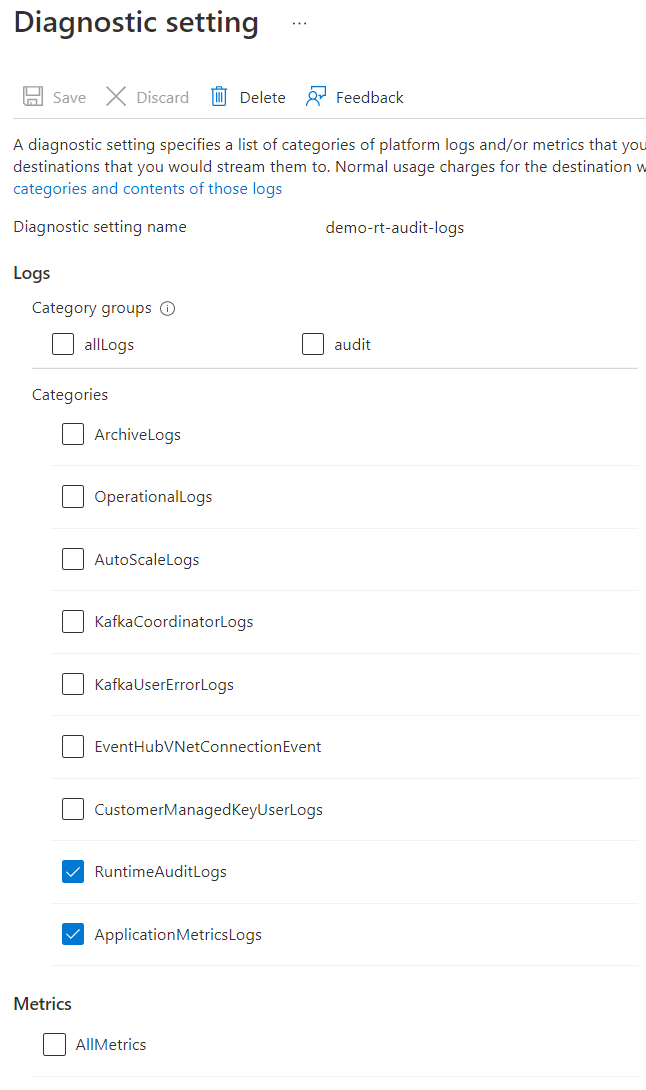The height and width of the screenshot is (1090, 646).
Task: Select the AutoScaleLogs checkbox
Action: click(73, 559)
